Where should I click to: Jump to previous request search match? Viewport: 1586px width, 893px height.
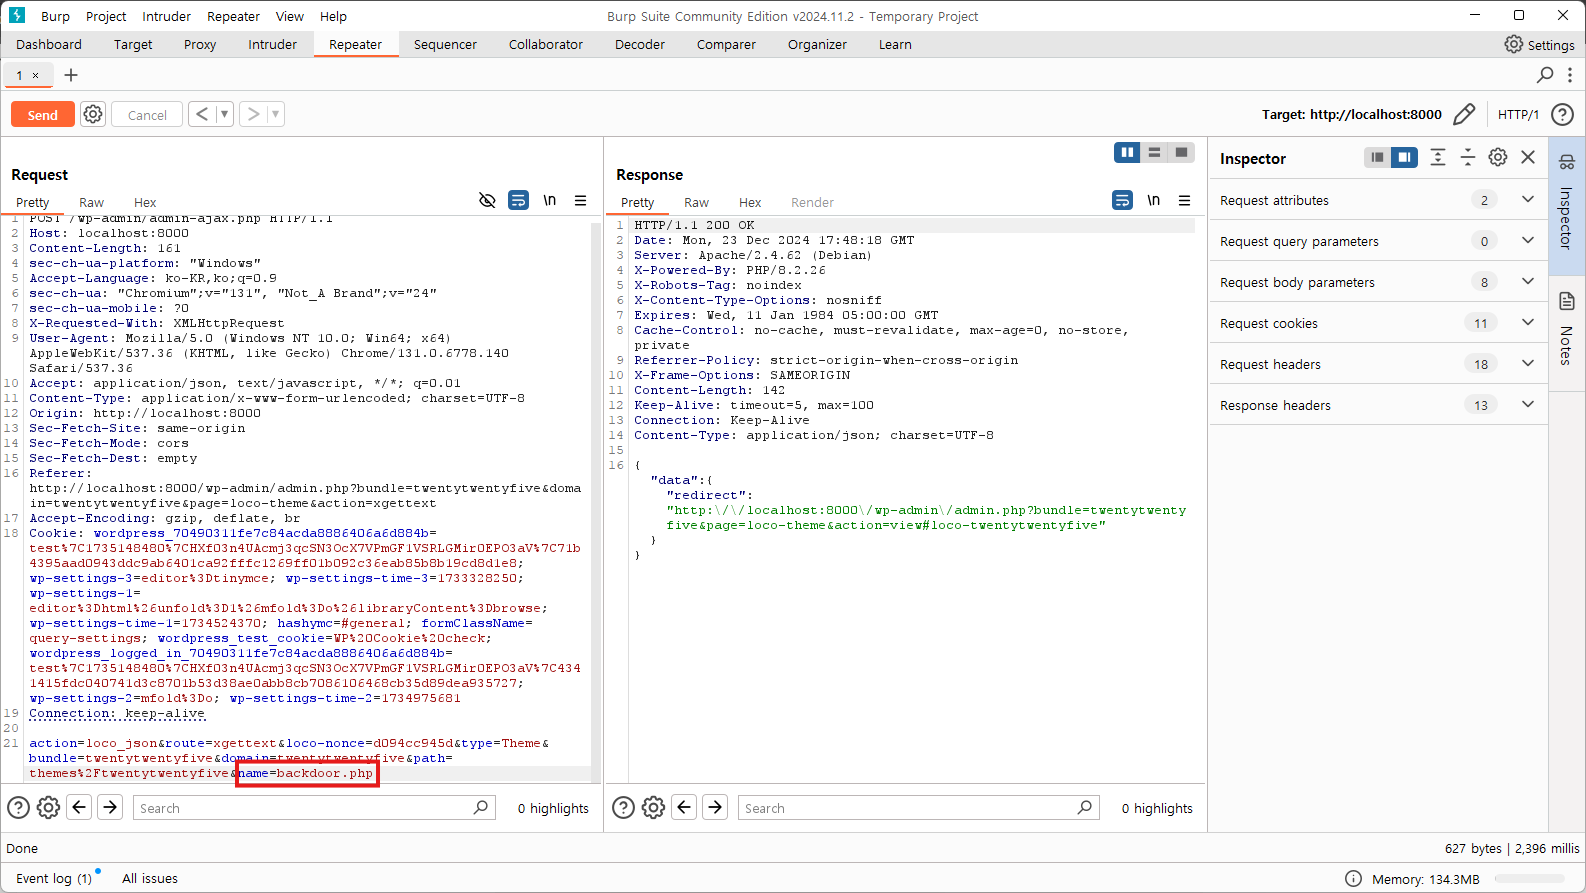80,807
